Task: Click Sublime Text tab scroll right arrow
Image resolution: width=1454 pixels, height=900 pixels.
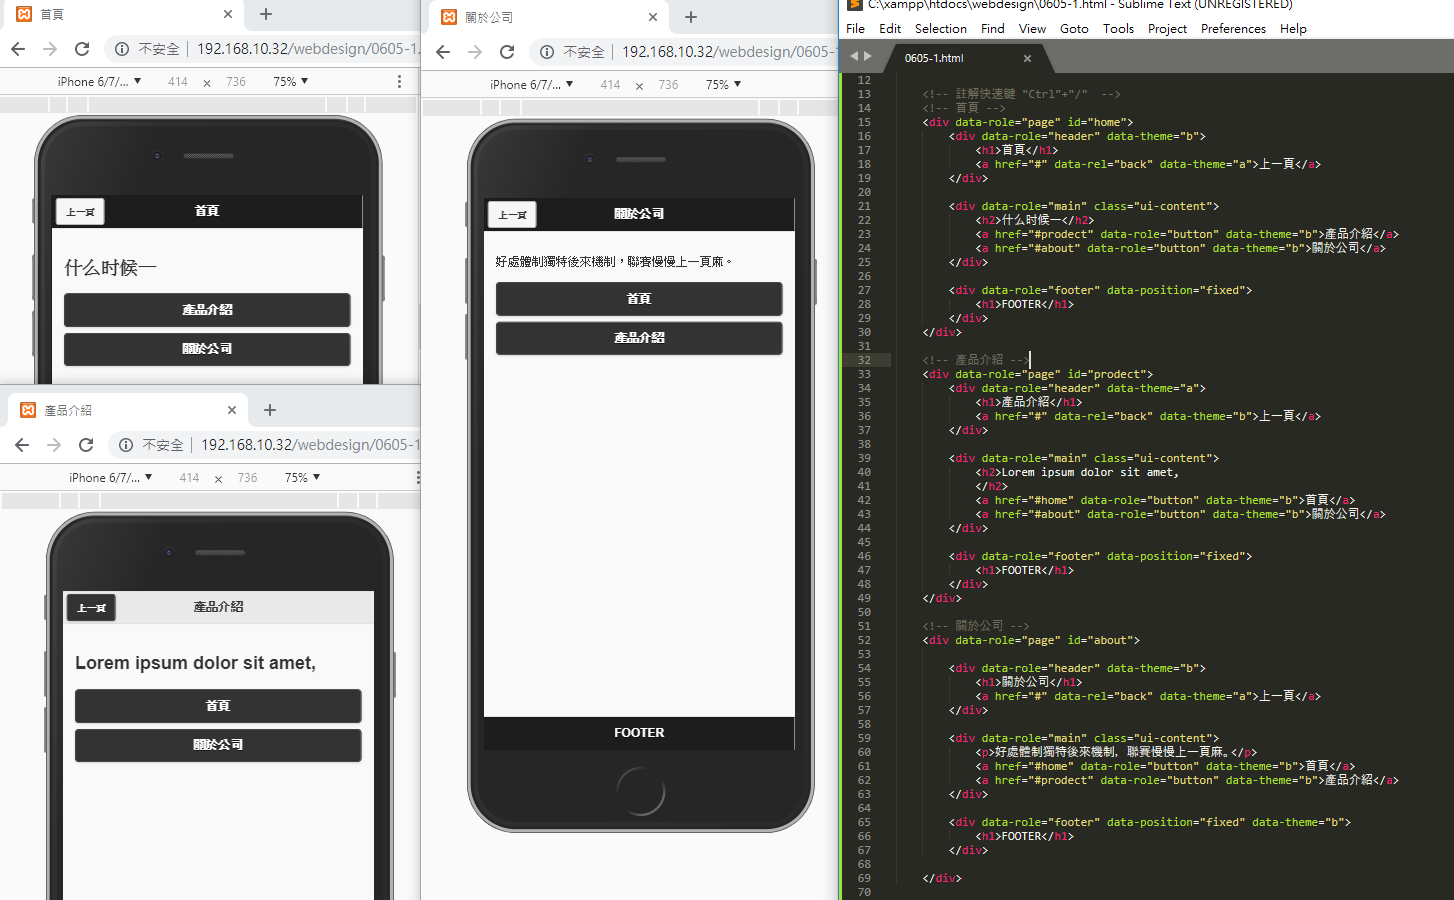Action: 867,57
